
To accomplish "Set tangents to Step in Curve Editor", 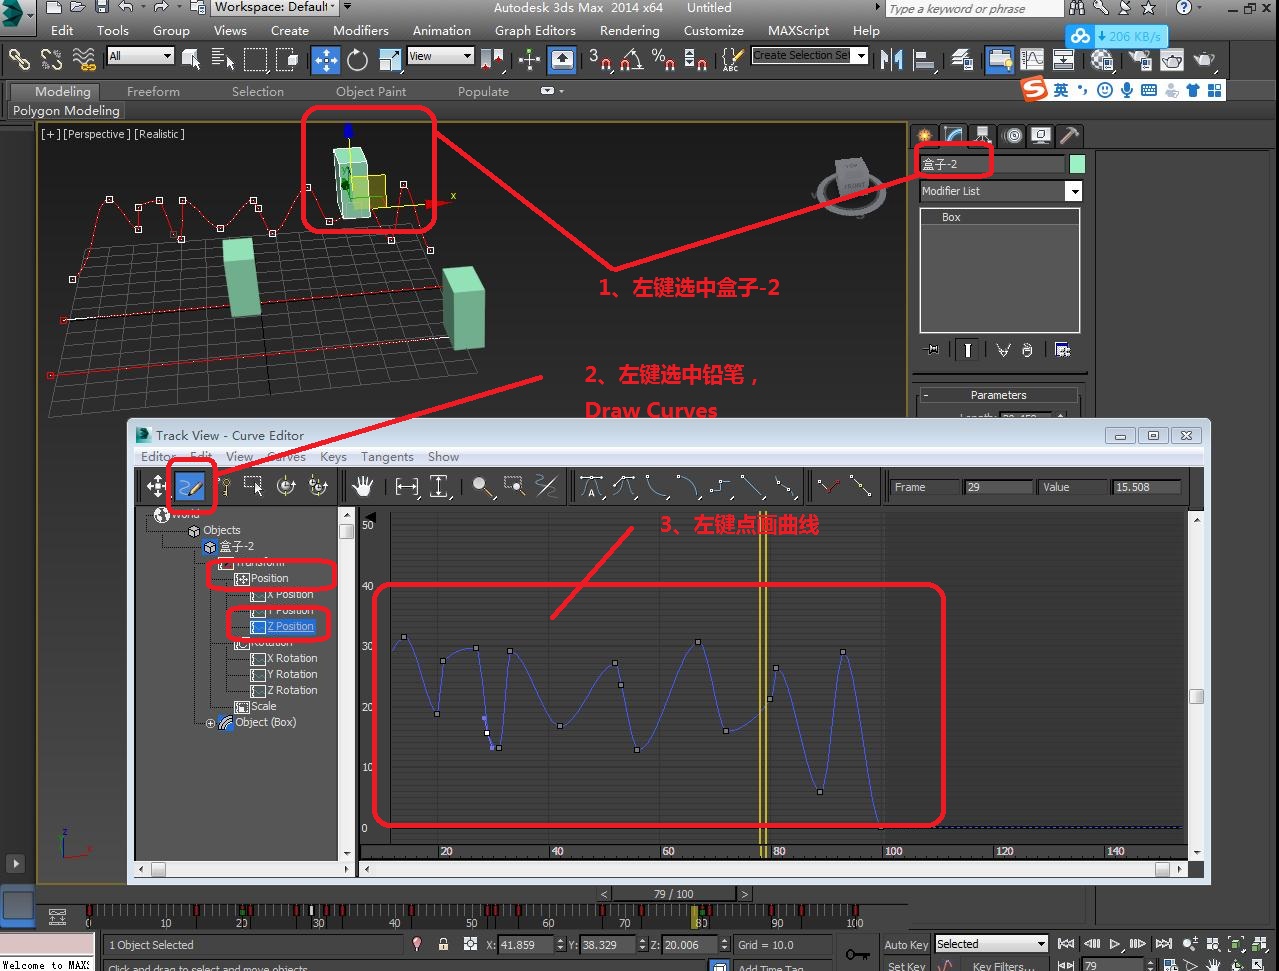I will (721, 487).
